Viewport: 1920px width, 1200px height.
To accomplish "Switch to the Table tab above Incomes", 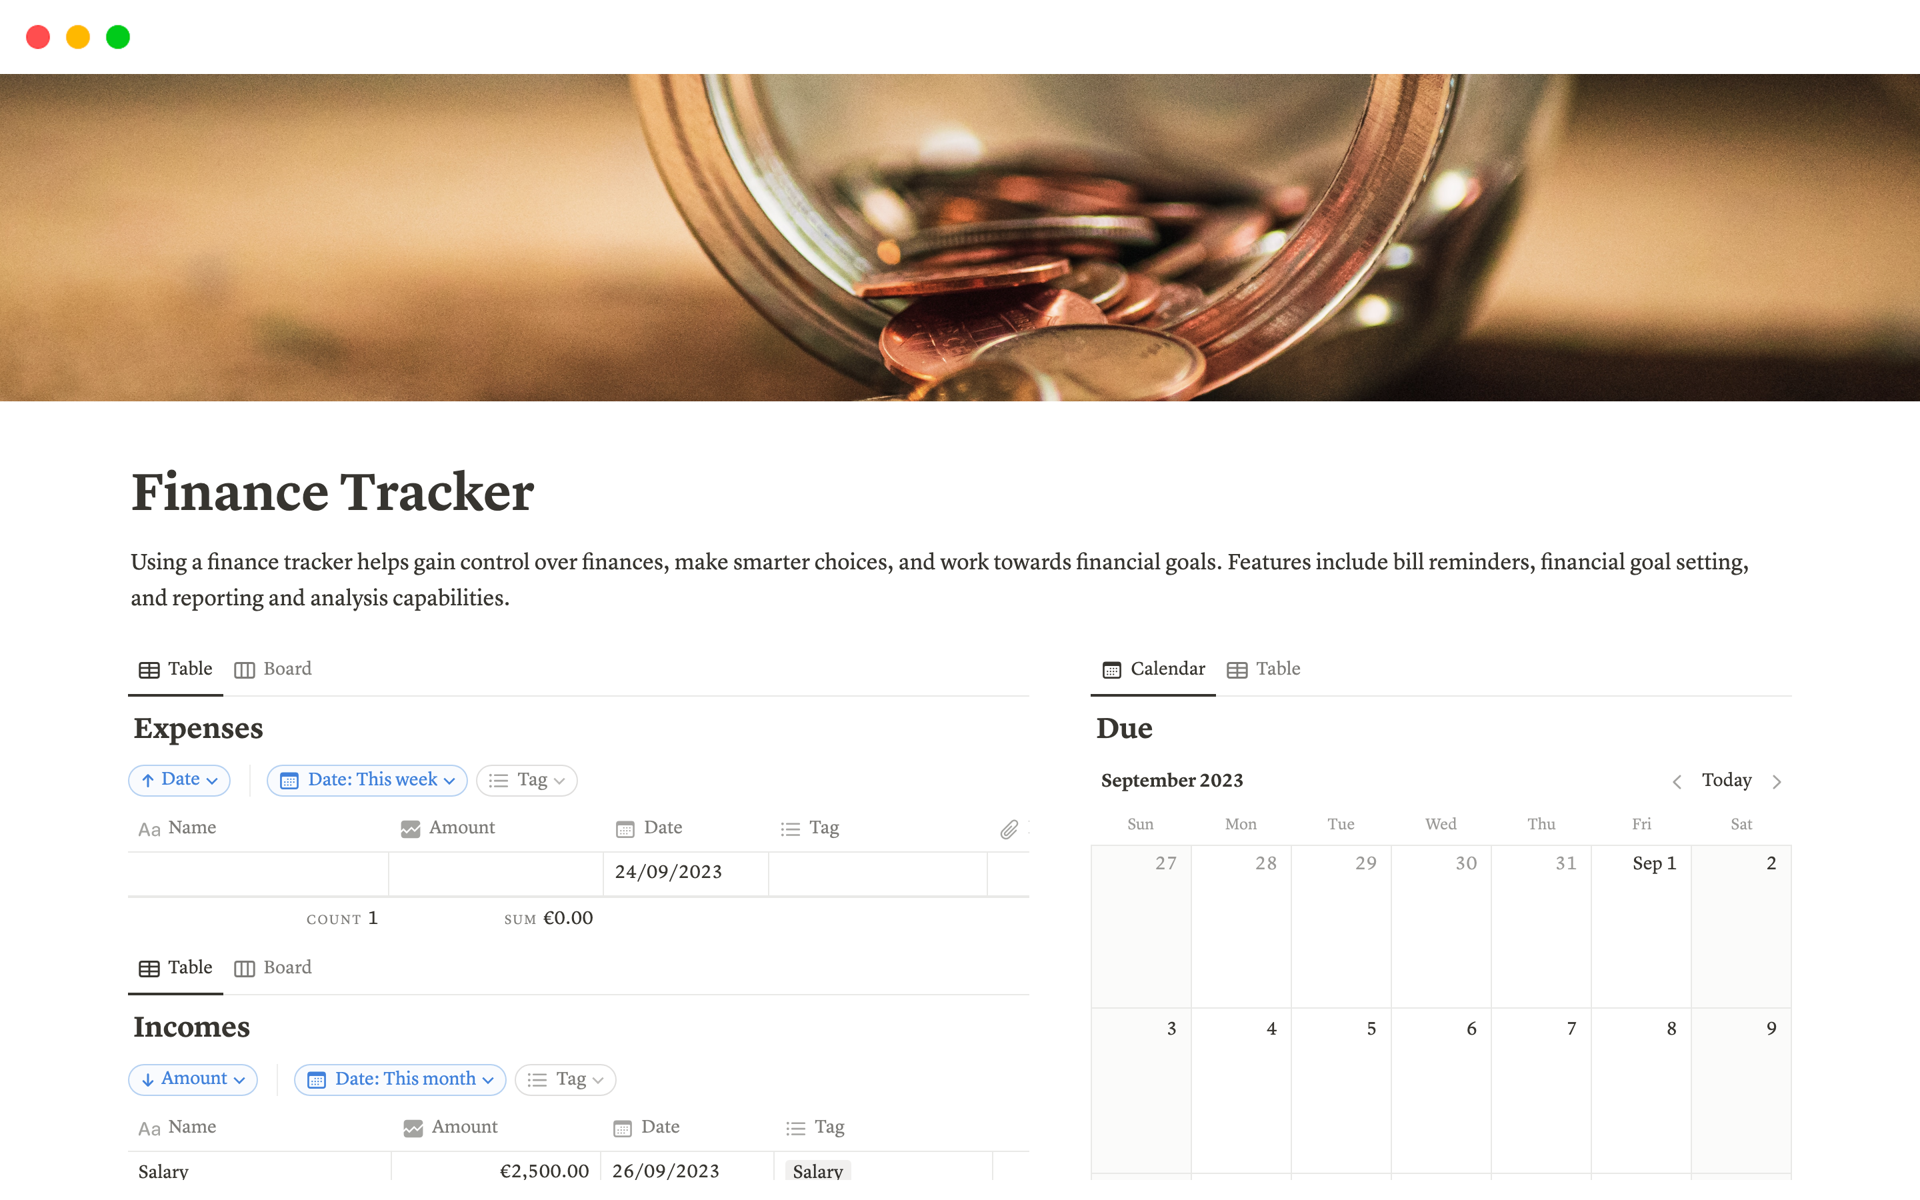I will (x=189, y=967).
